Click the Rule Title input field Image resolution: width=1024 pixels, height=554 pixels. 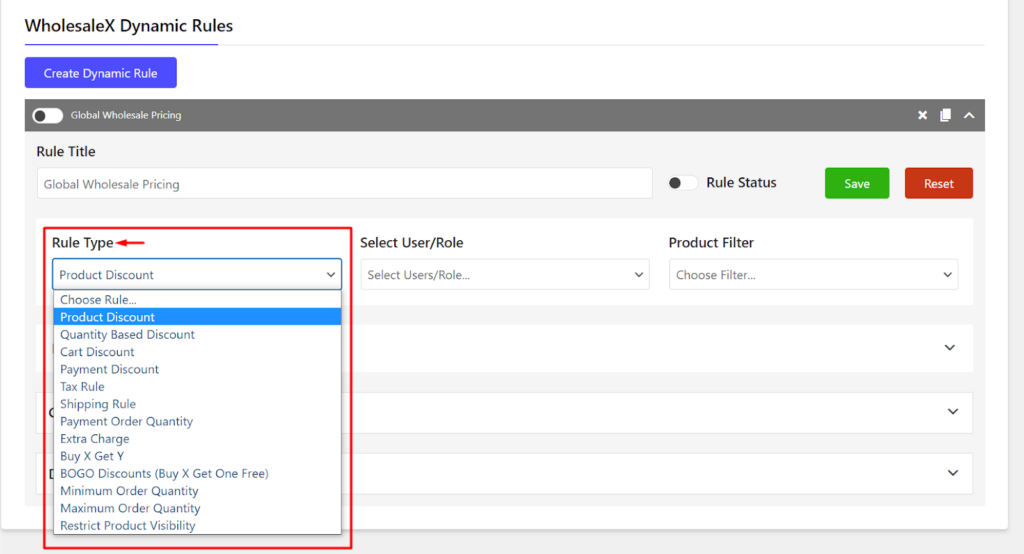pyautogui.click(x=344, y=184)
